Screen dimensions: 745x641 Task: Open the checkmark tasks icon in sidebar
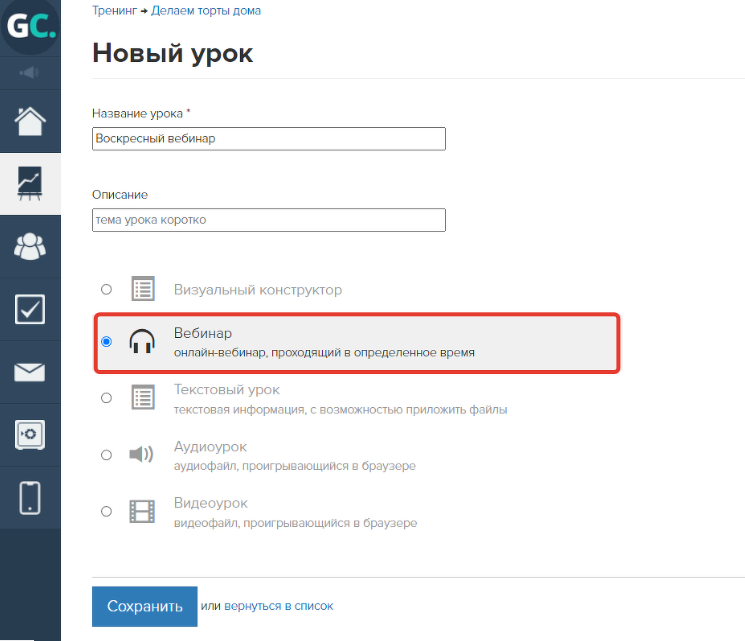point(30,309)
